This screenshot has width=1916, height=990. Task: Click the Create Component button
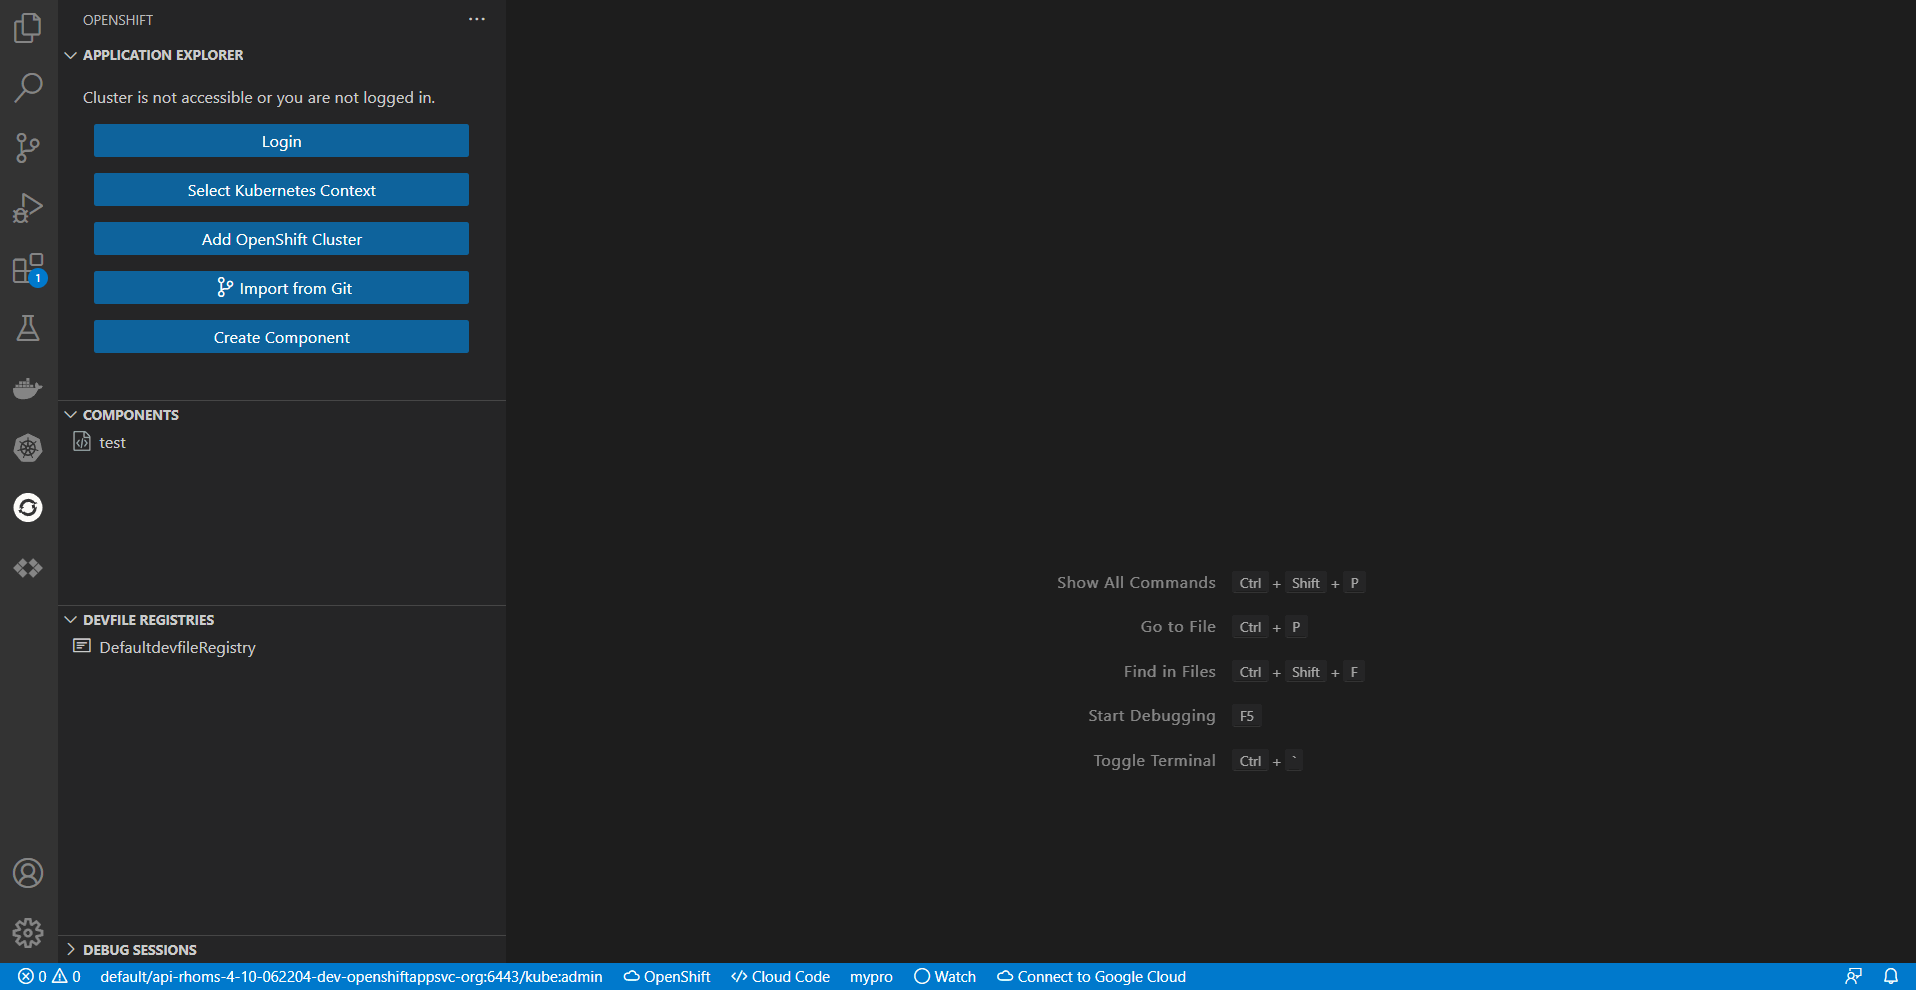[x=281, y=337]
